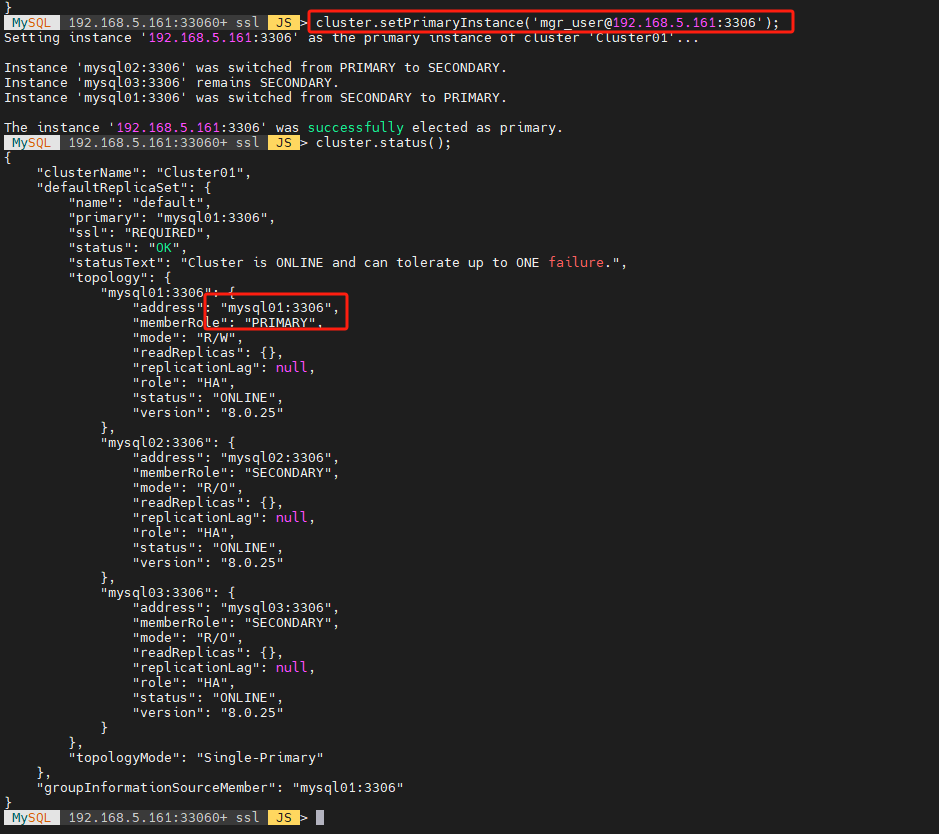Click "memberRole": "SECONDARY" under mysql03
This screenshot has width=939, height=834.
[236, 623]
